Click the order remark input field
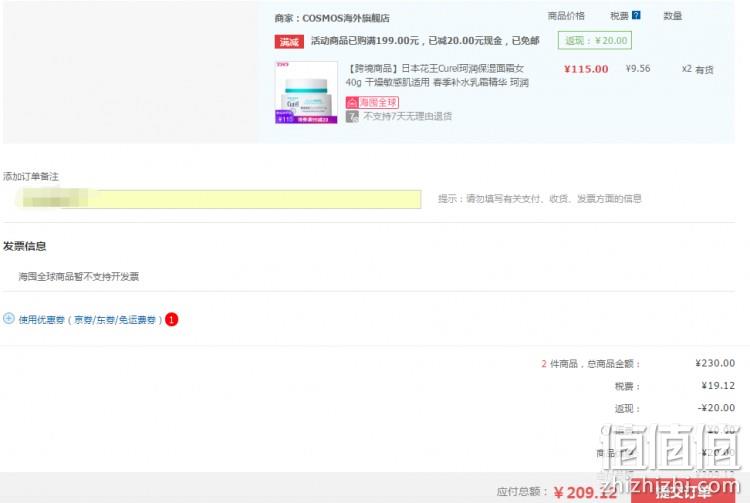The height and width of the screenshot is (503, 750). tap(218, 199)
